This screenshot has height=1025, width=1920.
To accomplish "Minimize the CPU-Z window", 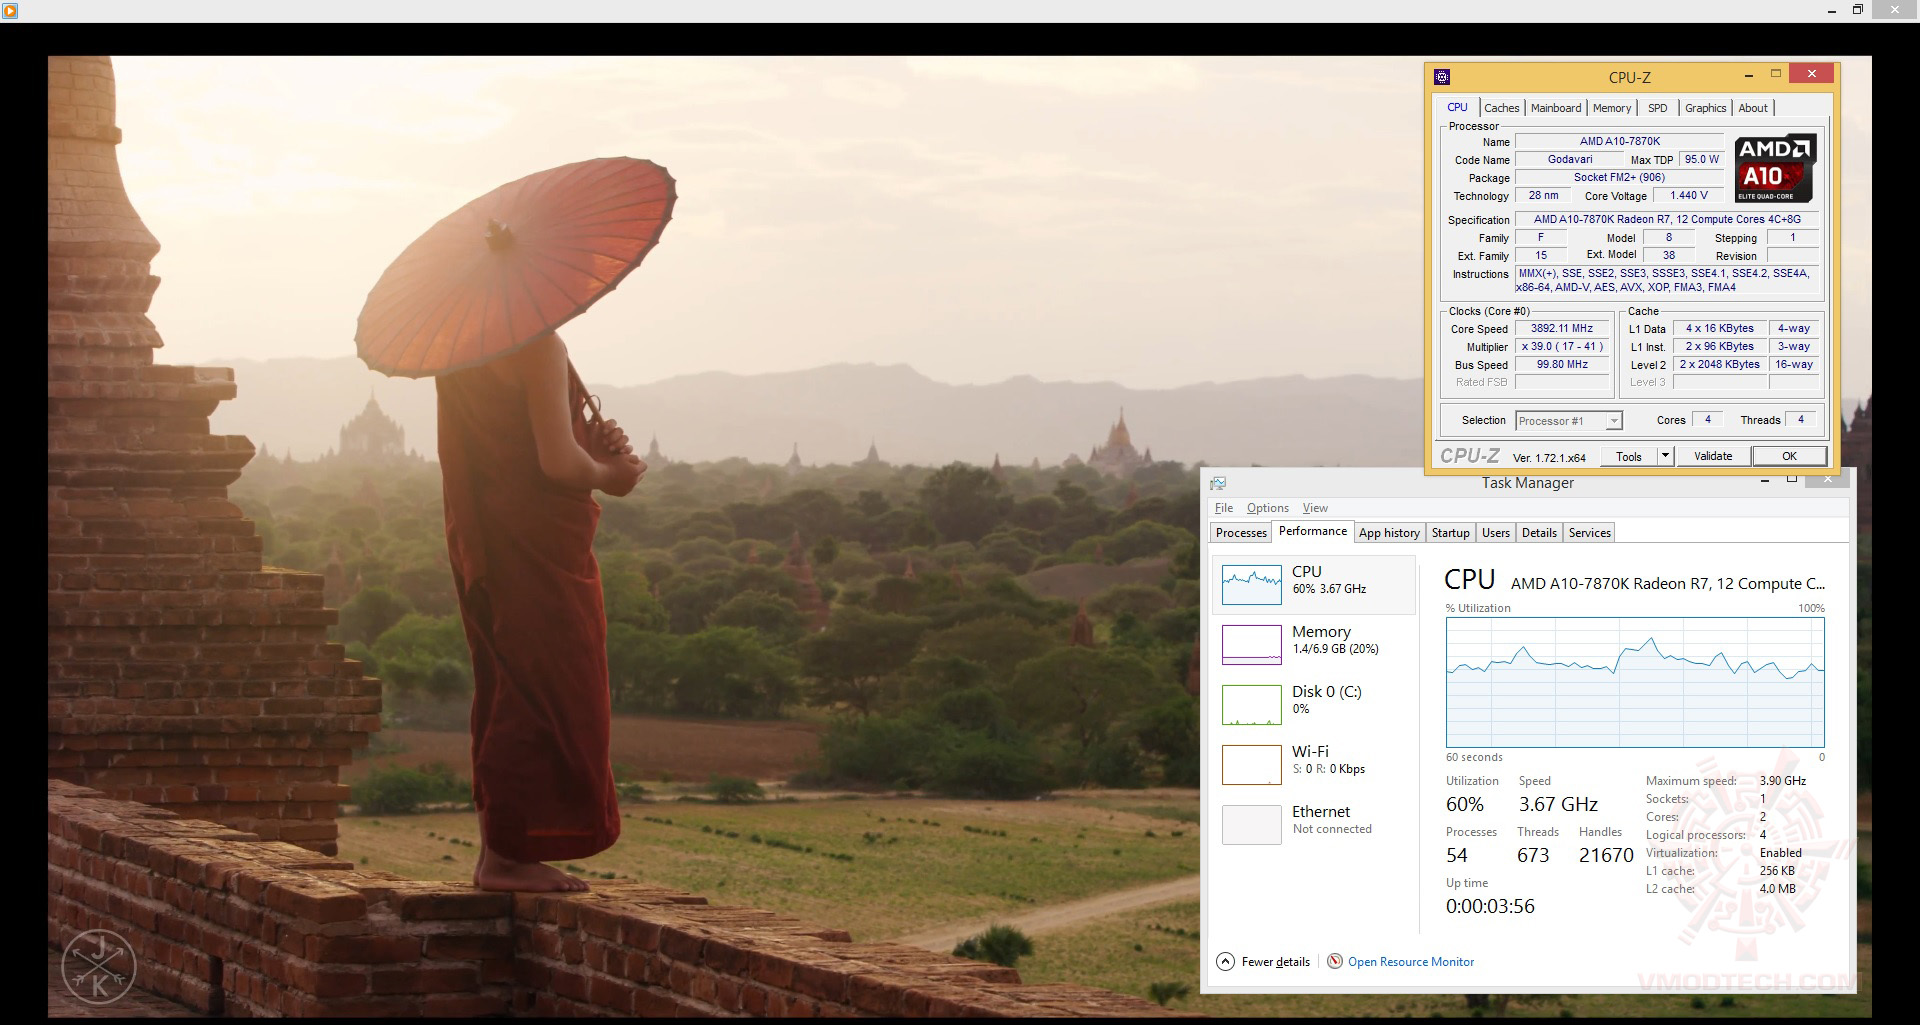I will point(1748,75).
